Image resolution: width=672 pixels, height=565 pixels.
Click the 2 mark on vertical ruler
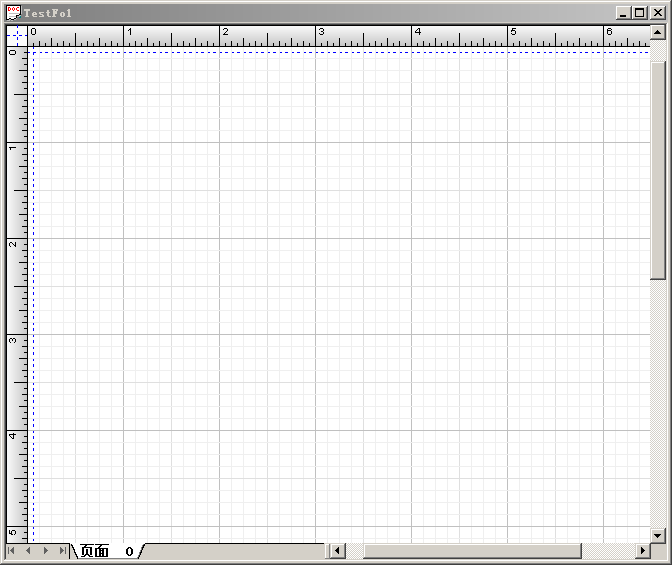pyautogui.click(x=13, y=244)
